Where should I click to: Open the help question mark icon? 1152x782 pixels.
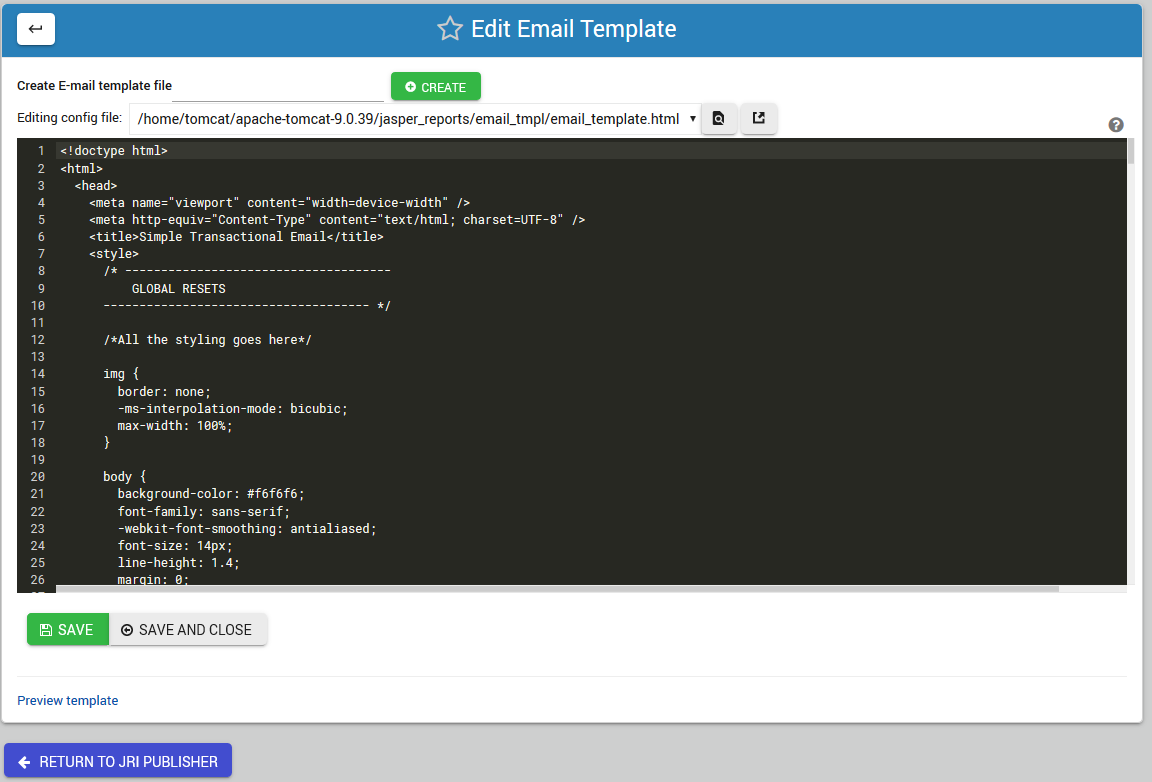(x=1116, y=125)
